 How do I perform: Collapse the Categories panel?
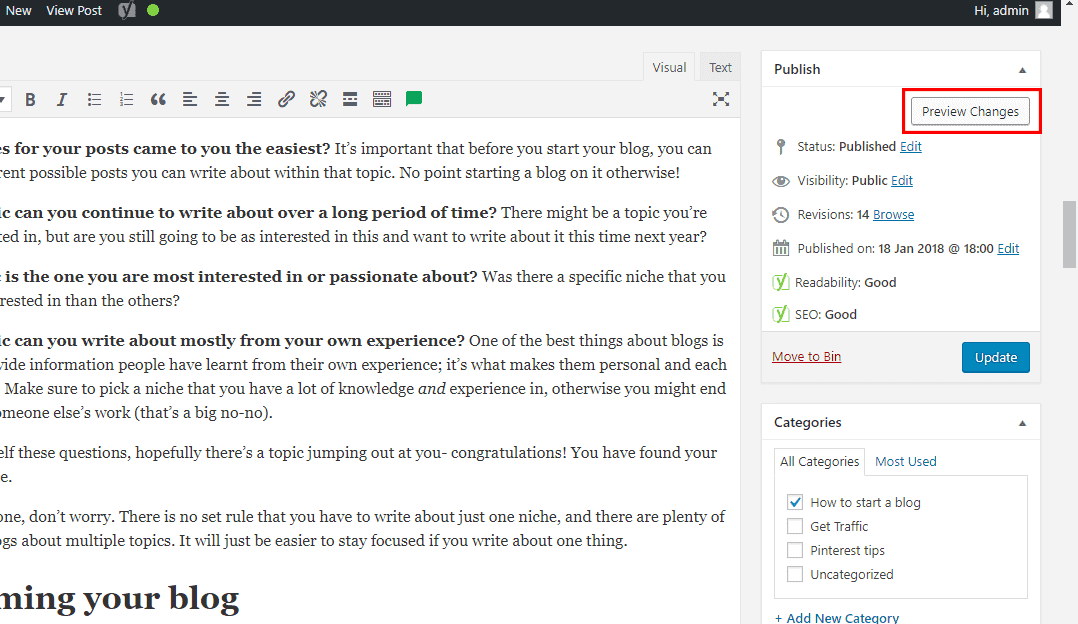tap(1022, 422)
